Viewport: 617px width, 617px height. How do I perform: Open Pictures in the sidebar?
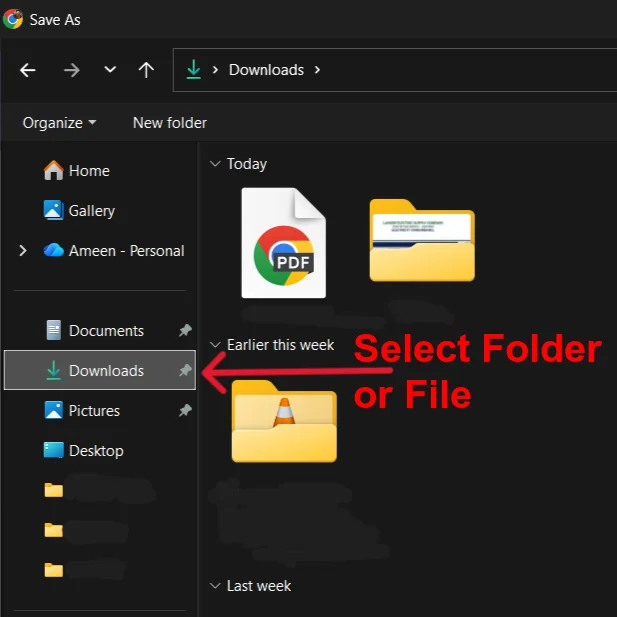(82, 410)
